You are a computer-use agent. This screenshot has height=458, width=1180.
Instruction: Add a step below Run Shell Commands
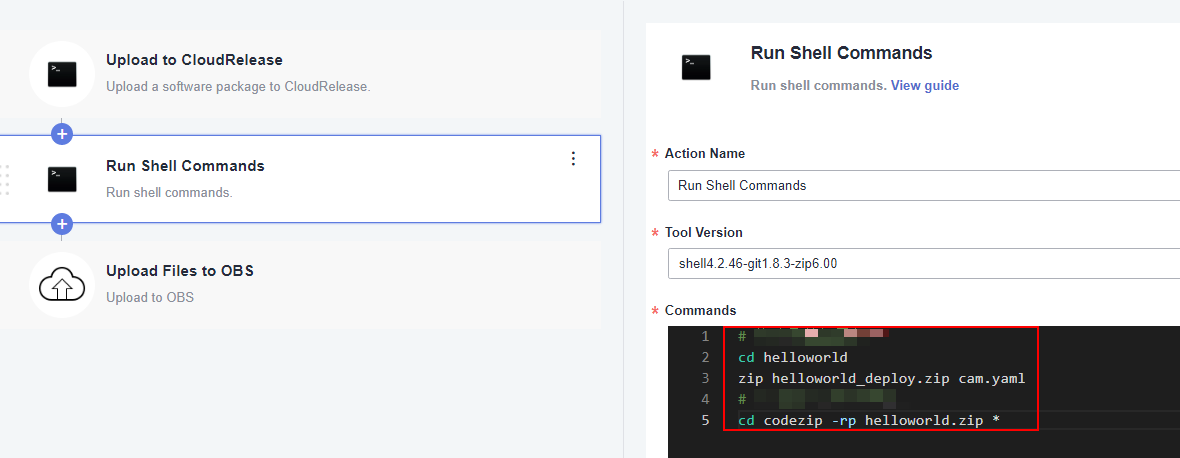coord(62,224)
